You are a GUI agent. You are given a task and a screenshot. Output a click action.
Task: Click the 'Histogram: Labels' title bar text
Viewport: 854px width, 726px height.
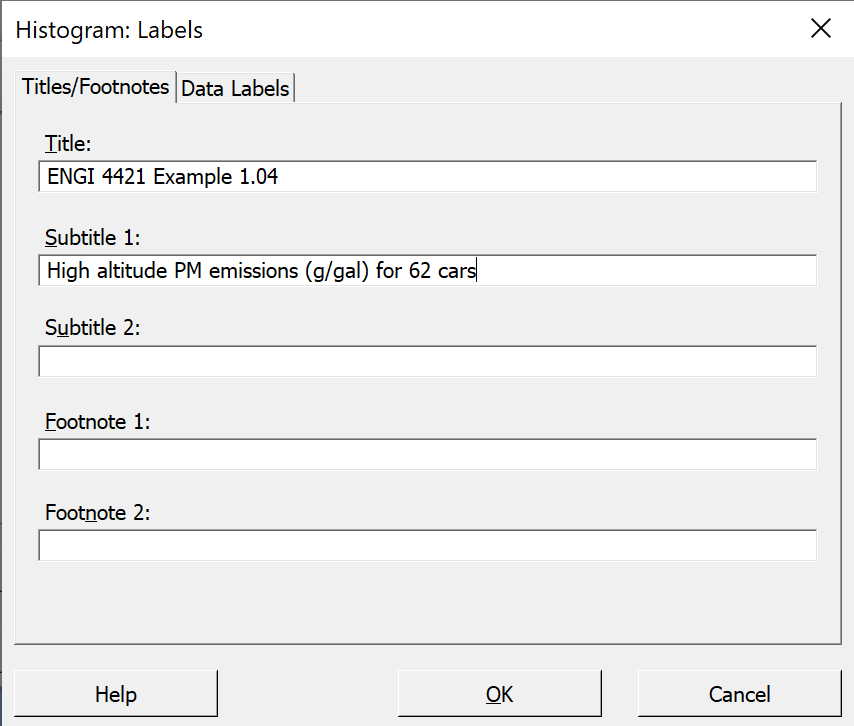(x=109, y=30)
